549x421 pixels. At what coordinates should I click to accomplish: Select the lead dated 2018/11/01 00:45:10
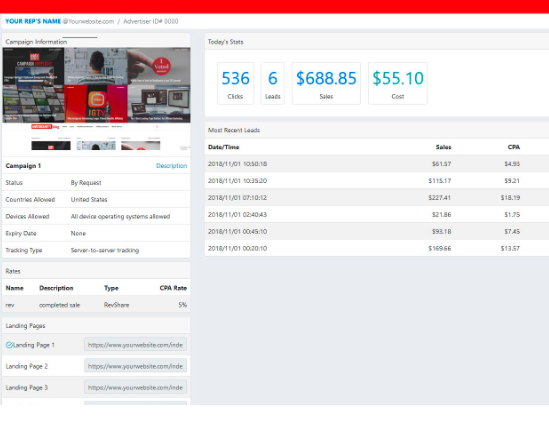pyautogui.click(x=377, y=231)
